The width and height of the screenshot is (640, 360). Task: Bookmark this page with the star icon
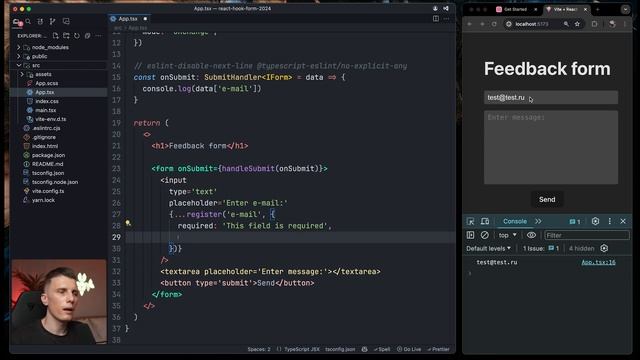tap(577, 24)
